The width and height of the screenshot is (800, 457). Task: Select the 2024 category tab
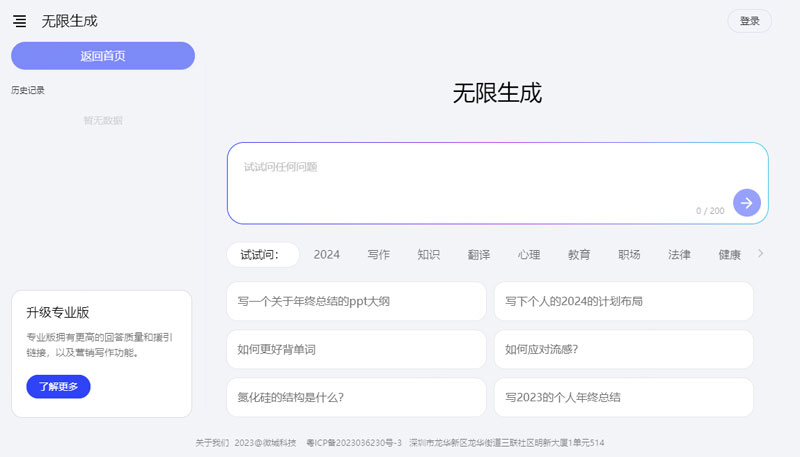point(327,255)
